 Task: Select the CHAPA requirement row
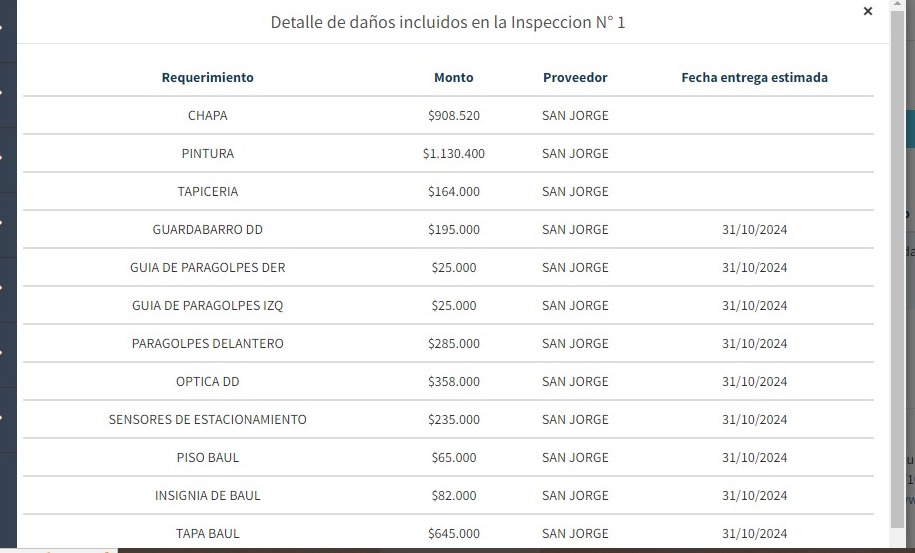208,115
